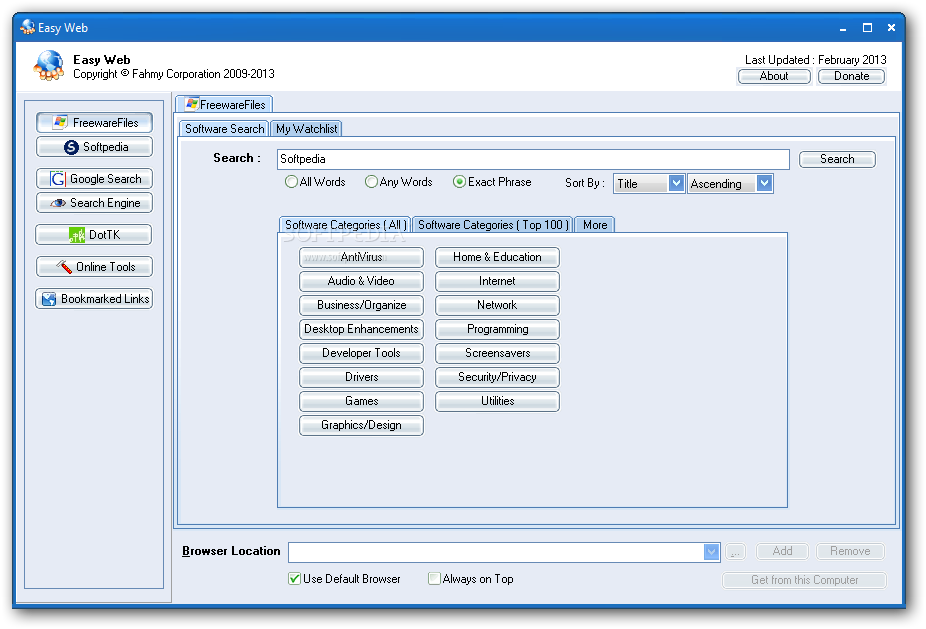Browse the Graphics/Design category
Image resolution: width=926 pixels, height=629 pixels.
click(361, 425)
